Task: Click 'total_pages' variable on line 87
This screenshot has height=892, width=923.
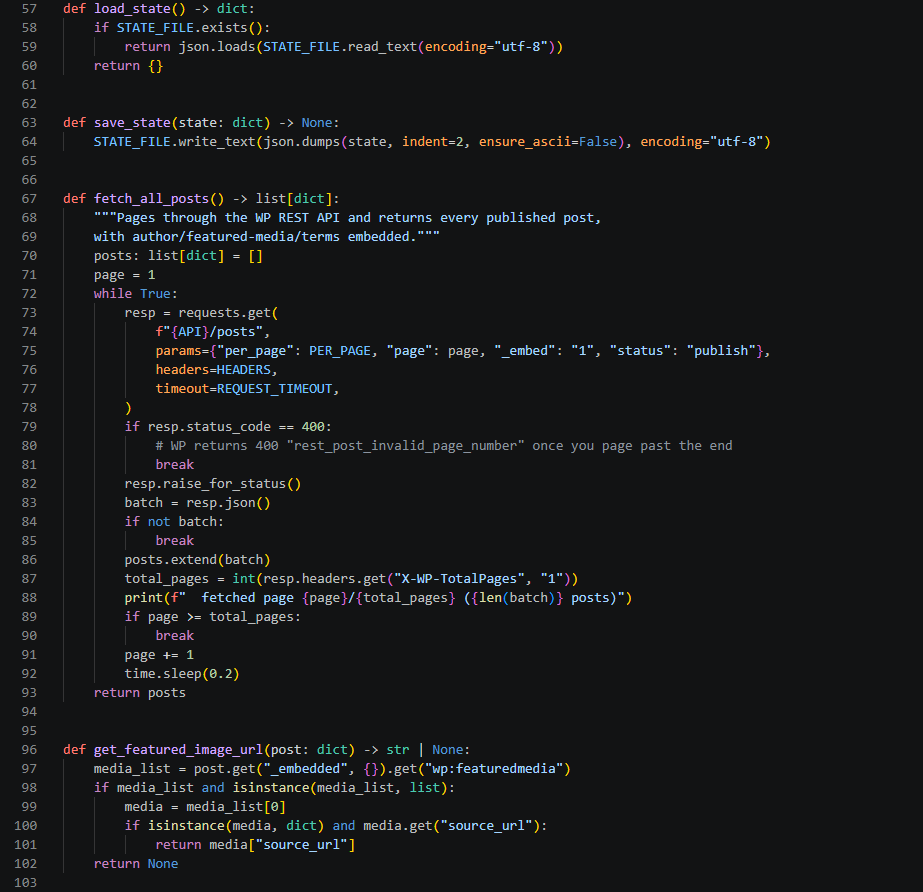Action: pos(167,579)
